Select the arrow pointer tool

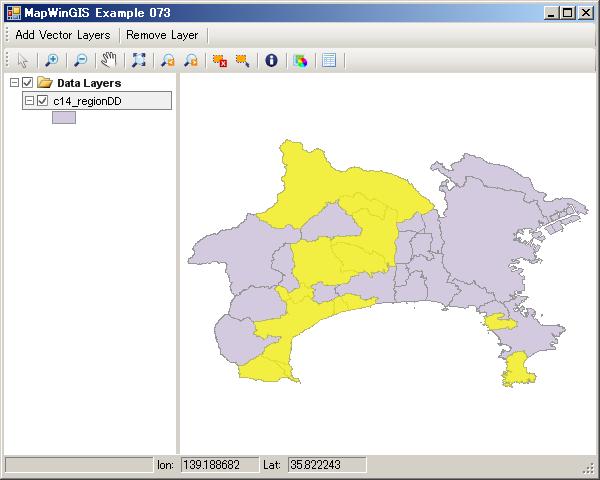coord(23,60)
